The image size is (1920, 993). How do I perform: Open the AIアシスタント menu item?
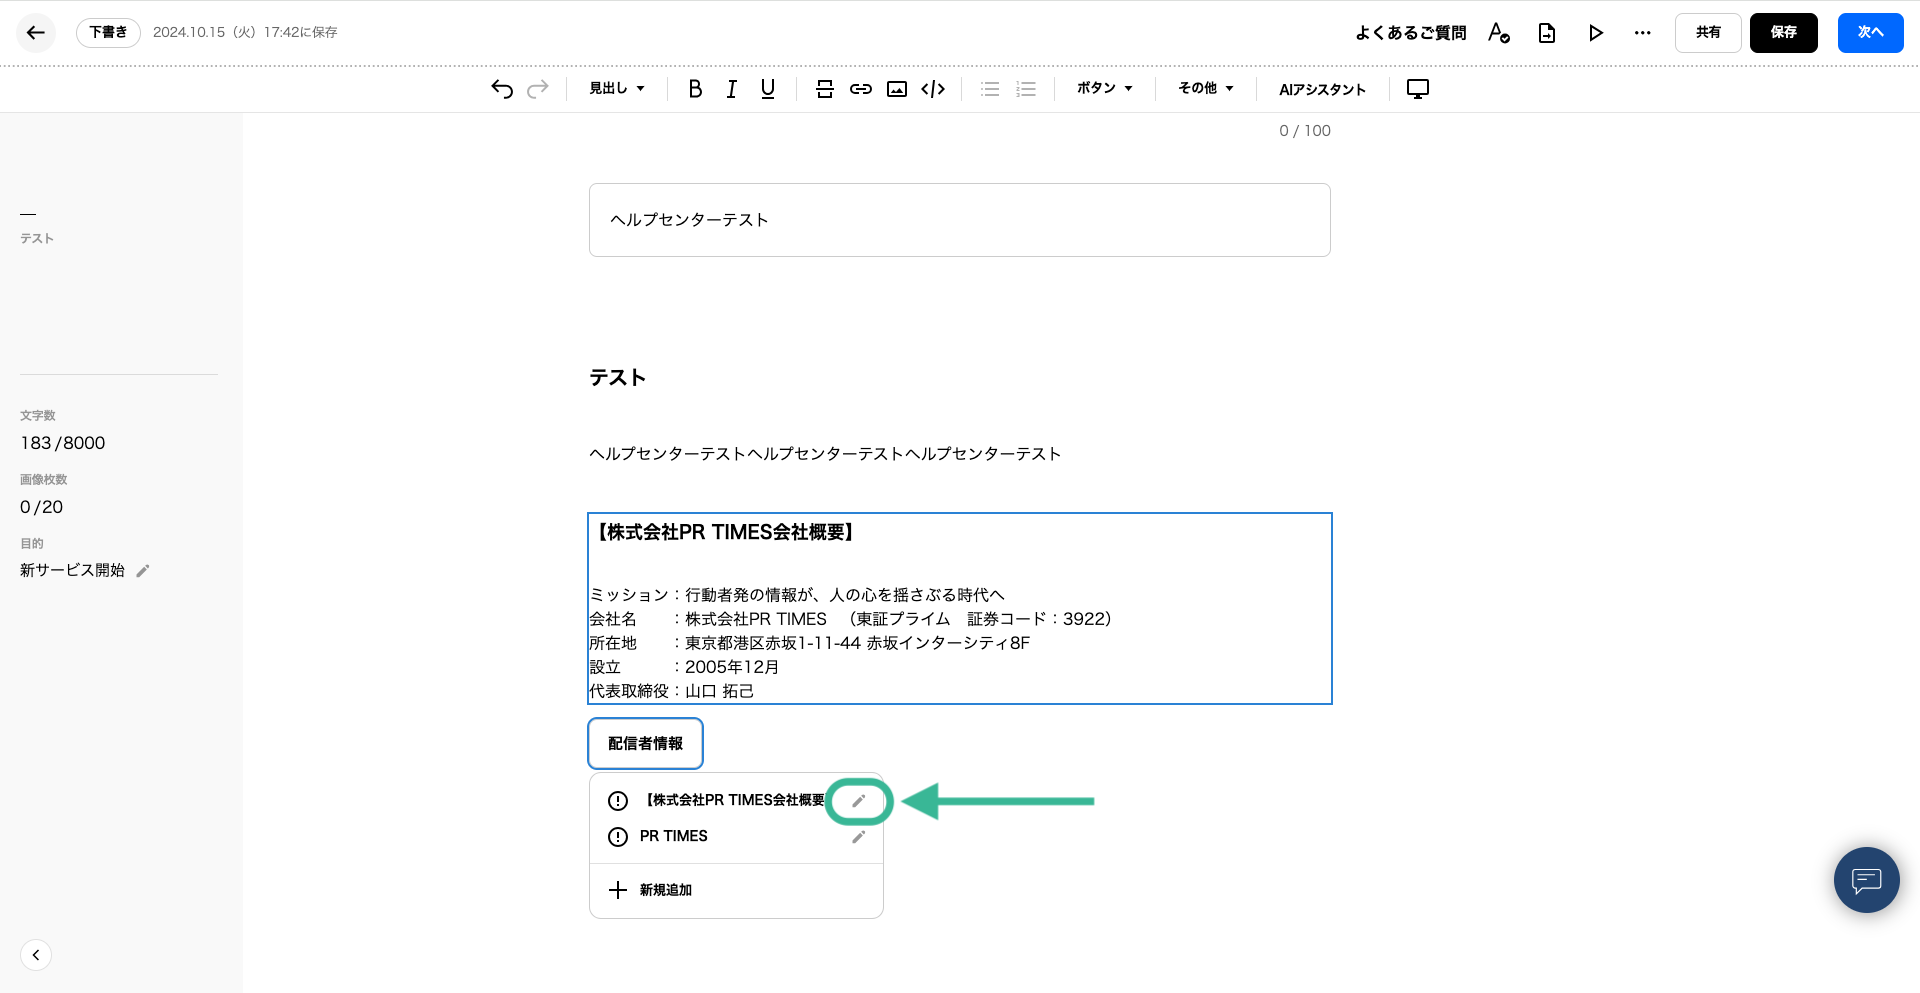pos(1322,90)
